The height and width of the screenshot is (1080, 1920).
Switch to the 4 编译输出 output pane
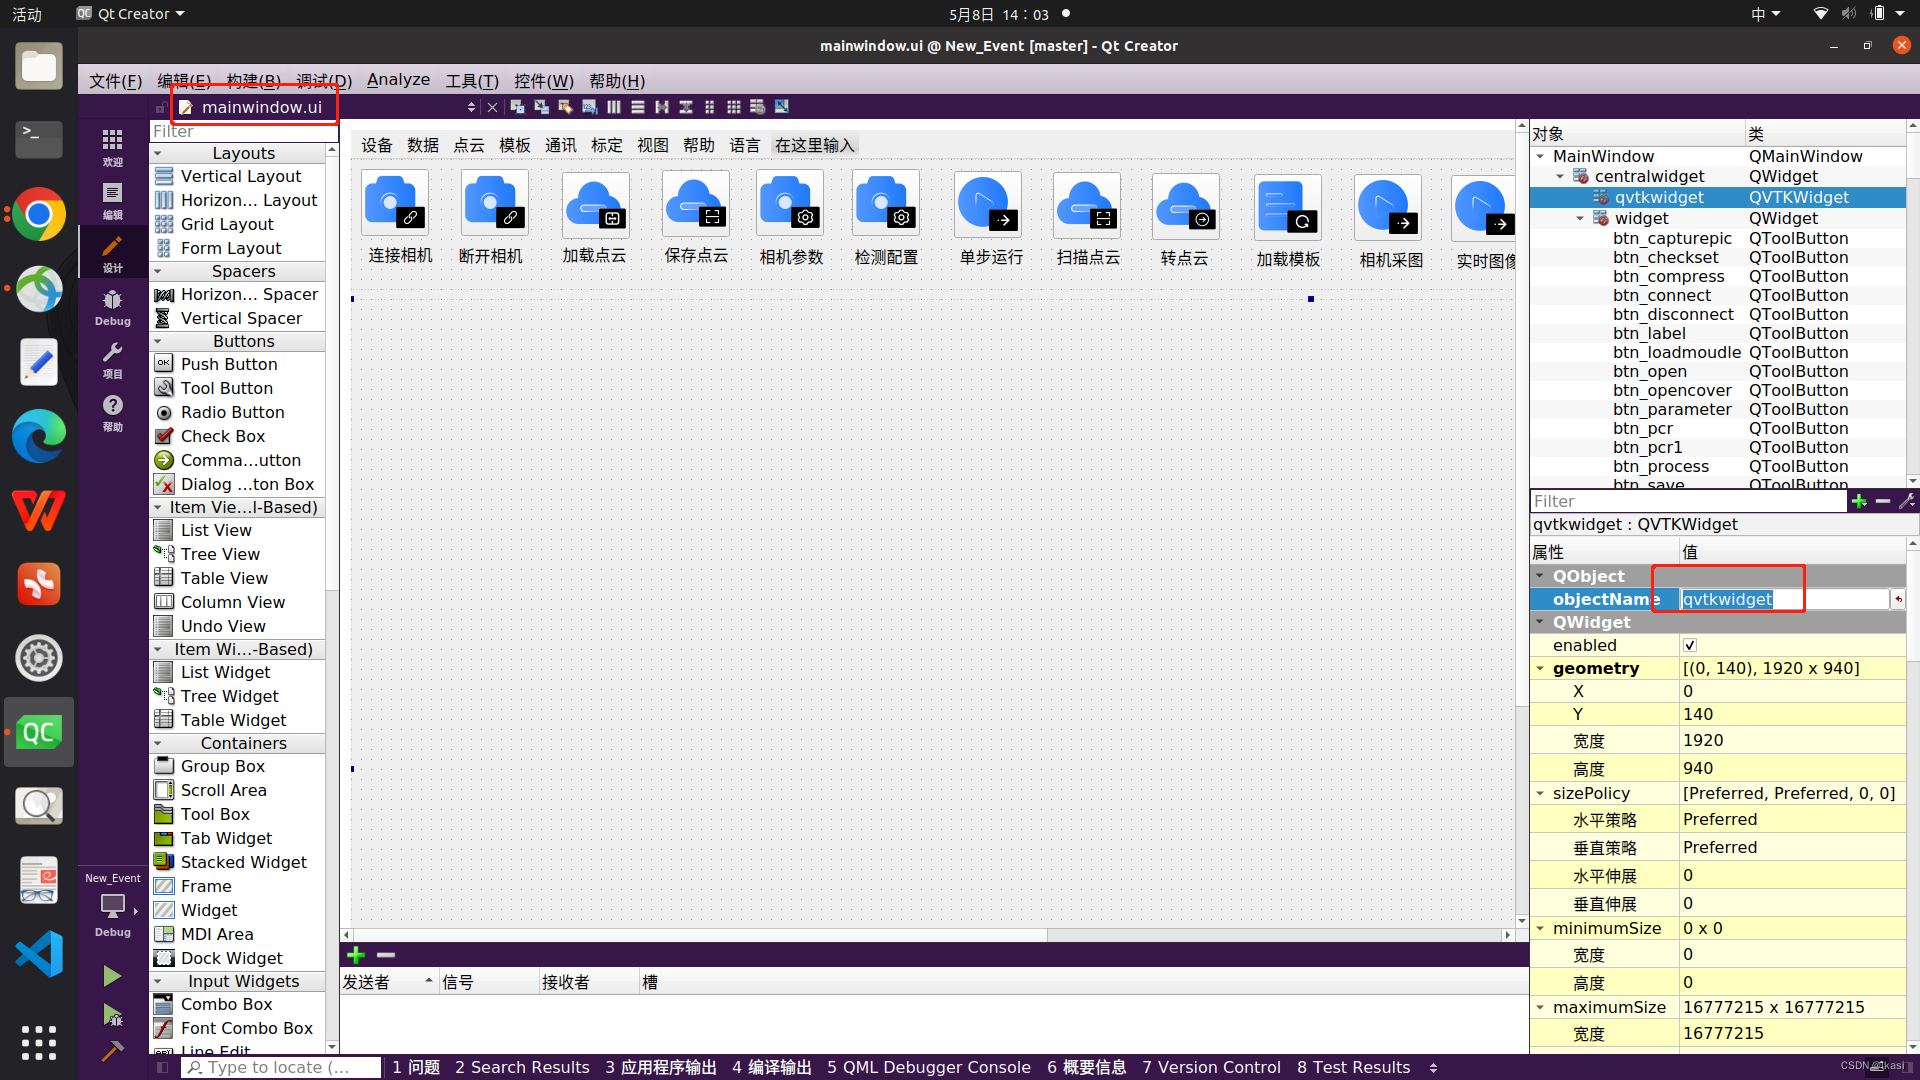tap(772, 1067)
